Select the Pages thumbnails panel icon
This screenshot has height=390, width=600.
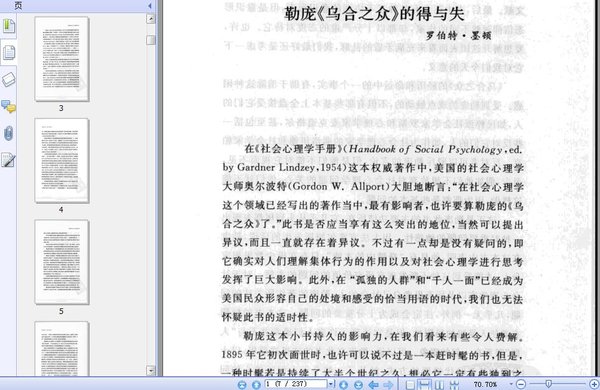(x=8, y=52)
